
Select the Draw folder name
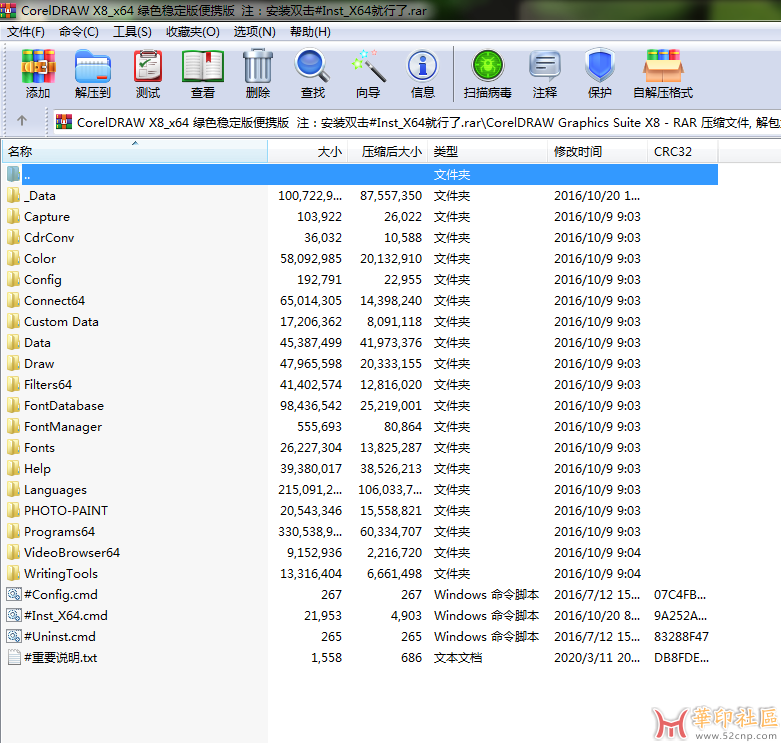39,364
